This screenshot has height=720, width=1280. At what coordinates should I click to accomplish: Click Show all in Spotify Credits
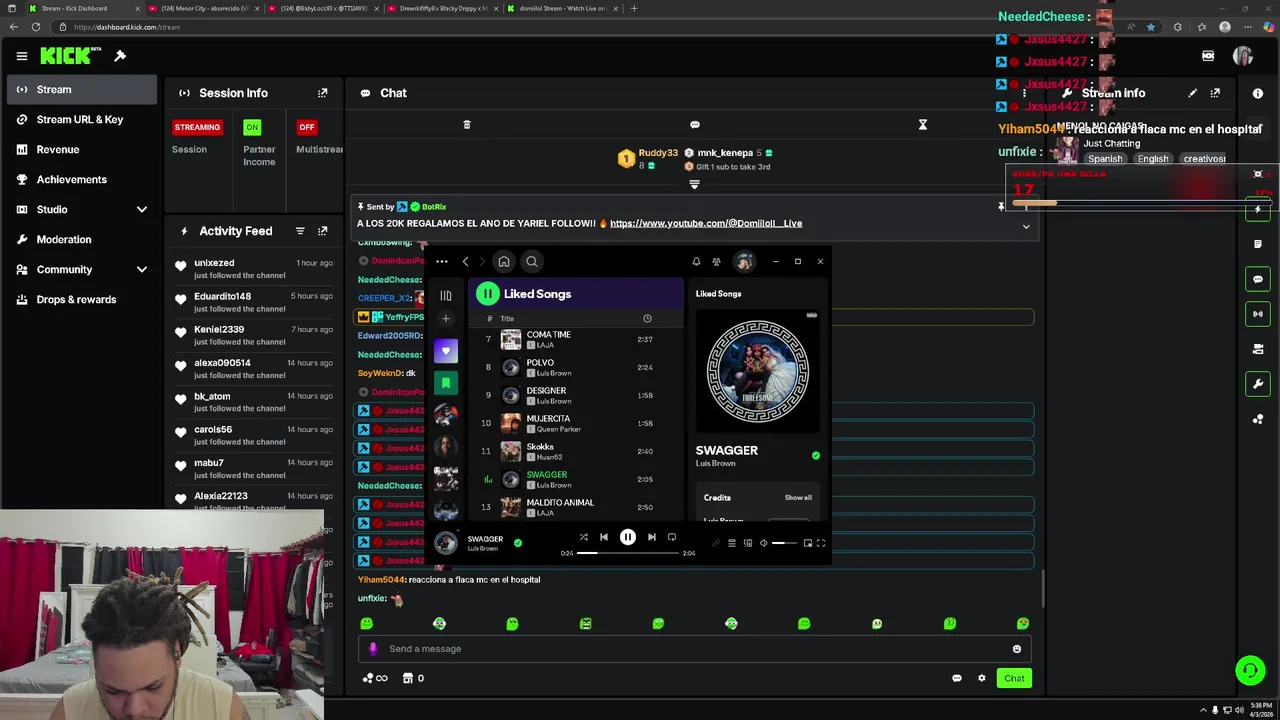pyautogui.click(x=798, y=498)
